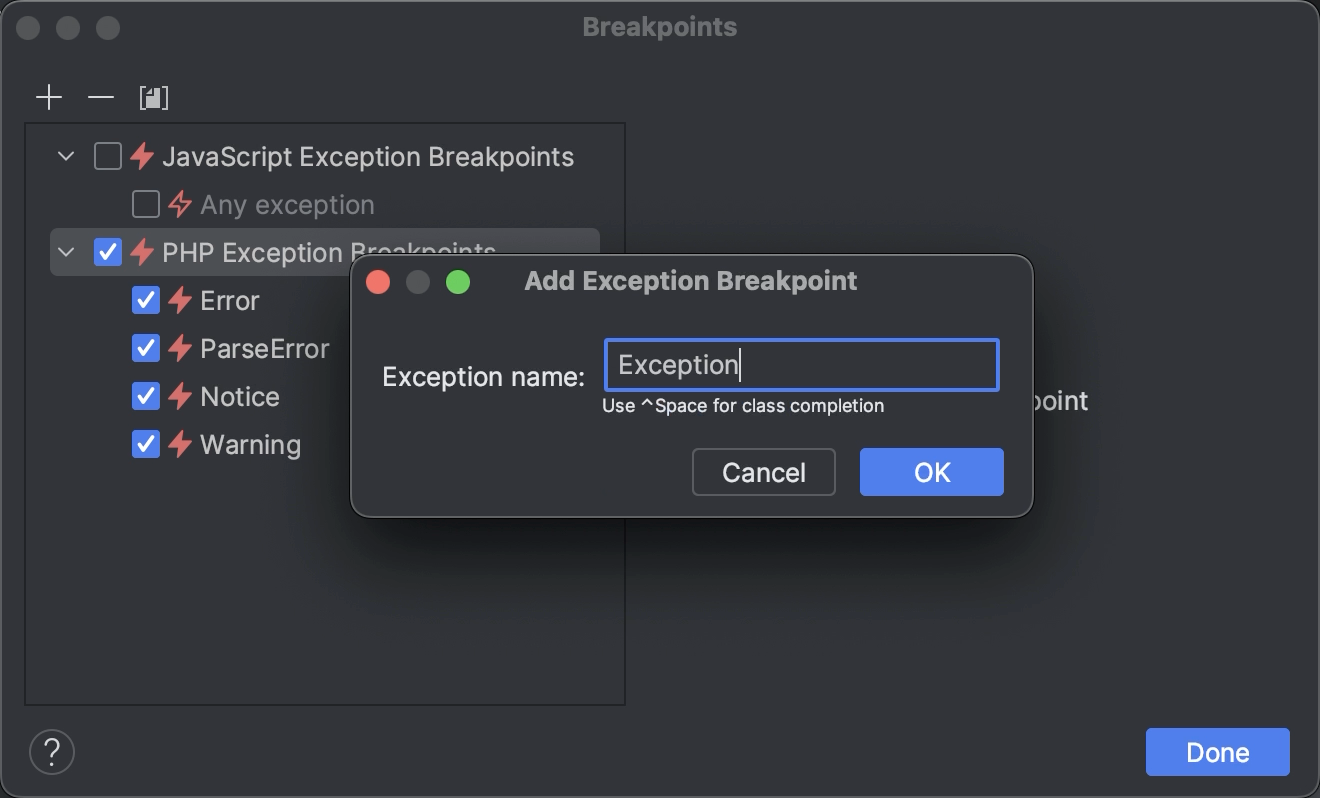Focus the Exception name text field
Viewport: 1320px width, 798px height.
pos(801,365)
